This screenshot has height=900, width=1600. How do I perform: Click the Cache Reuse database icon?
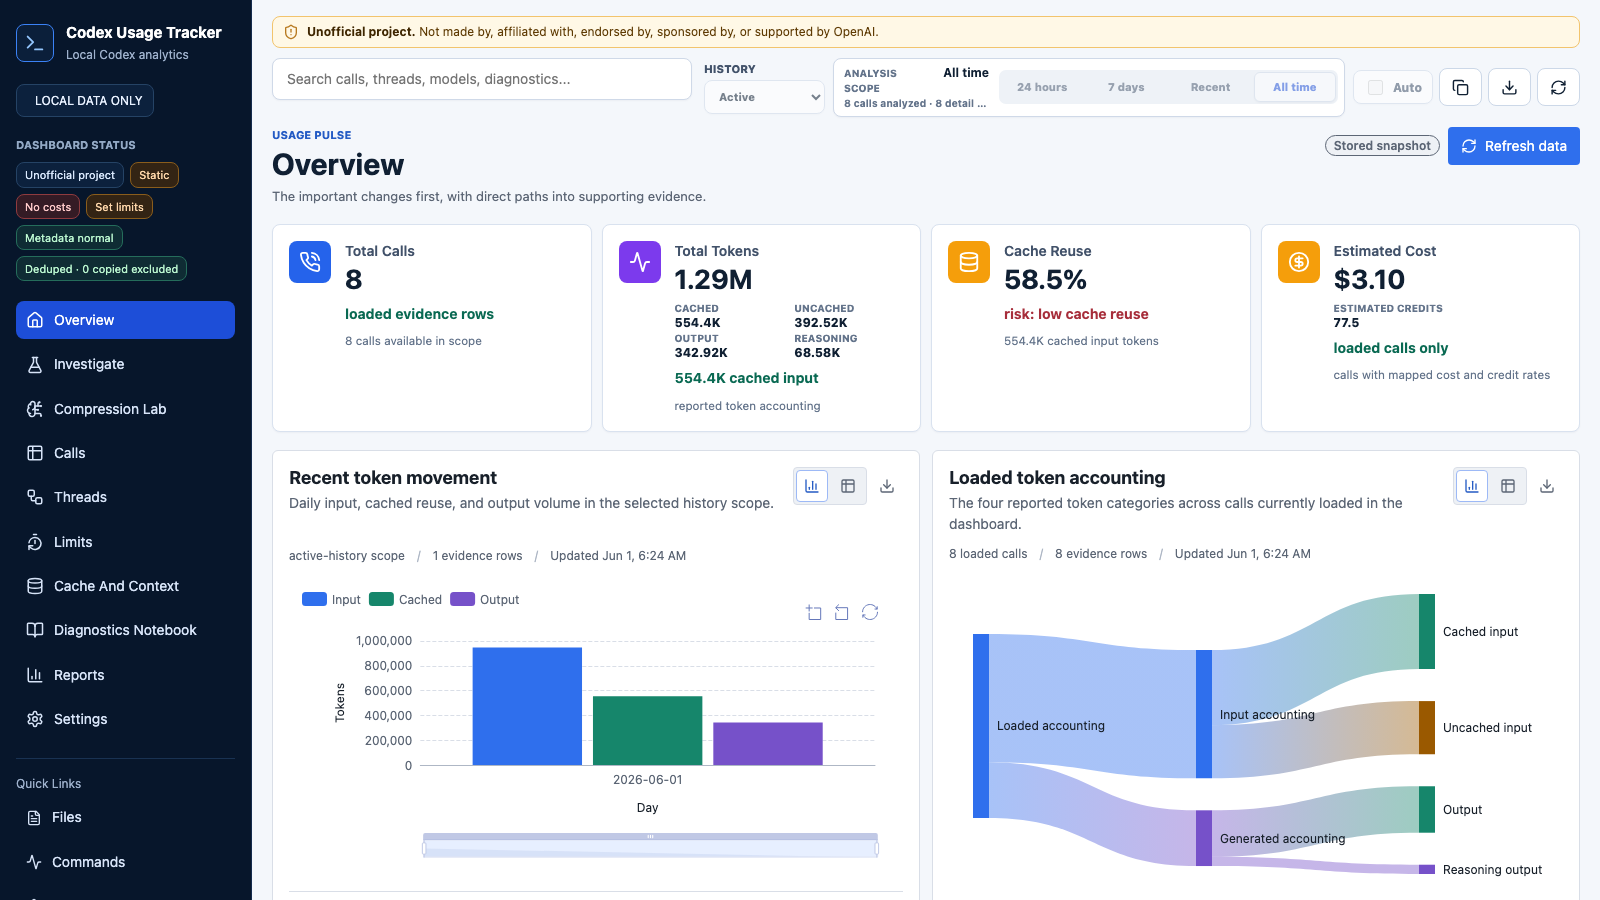click(x=969, y=262)
